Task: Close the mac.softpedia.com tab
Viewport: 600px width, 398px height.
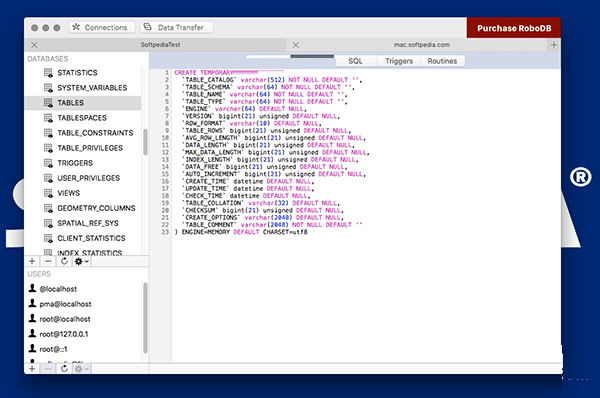Action: click(x=296, y=45)
